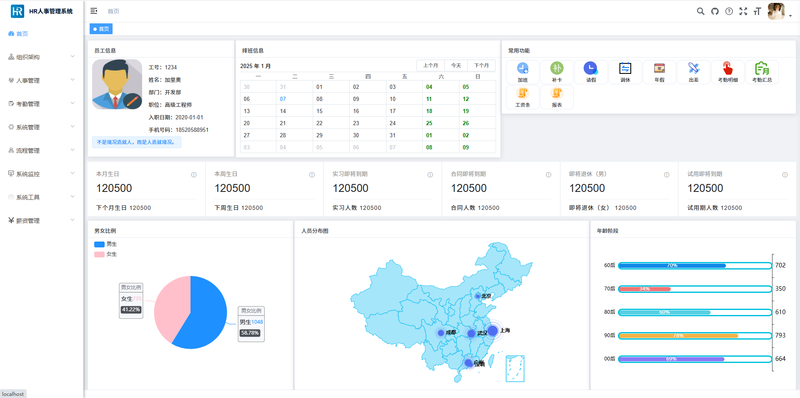Select the 首页 page tab
This screenshot has height=398, width=800.
(101, 29)
